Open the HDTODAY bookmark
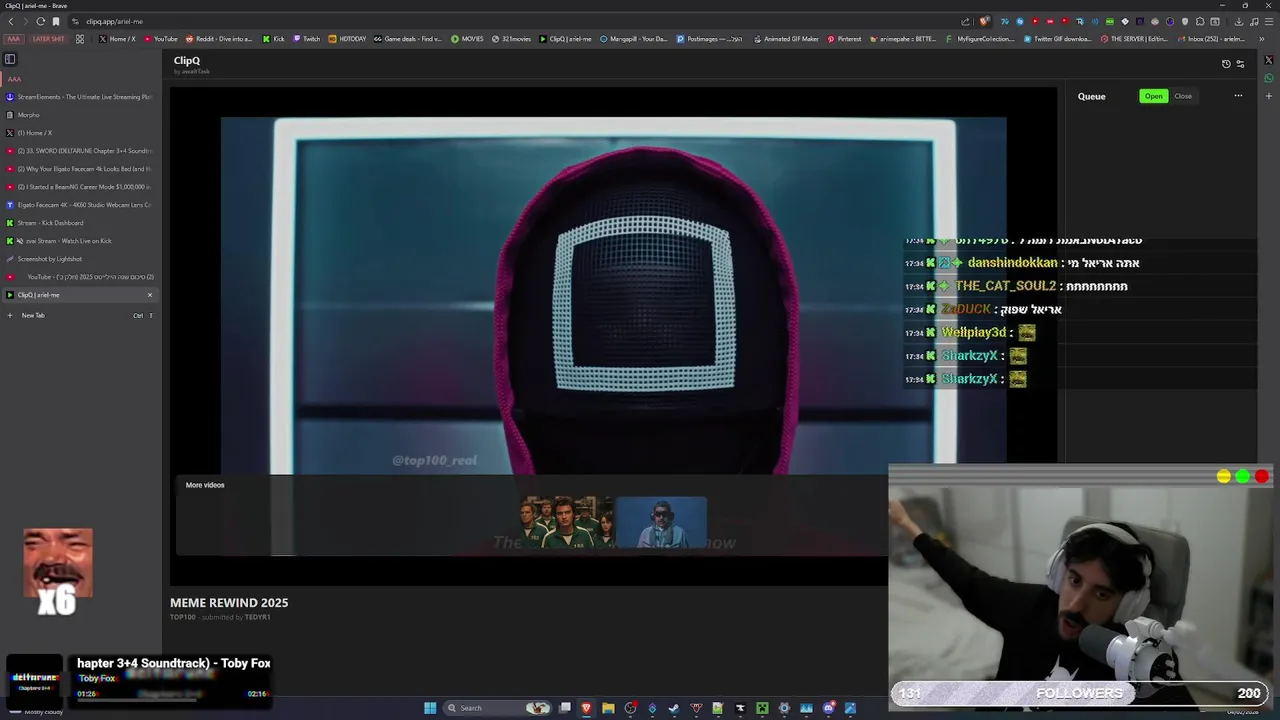The width and height of the screenshot is (1280, 720). (348, 39)
